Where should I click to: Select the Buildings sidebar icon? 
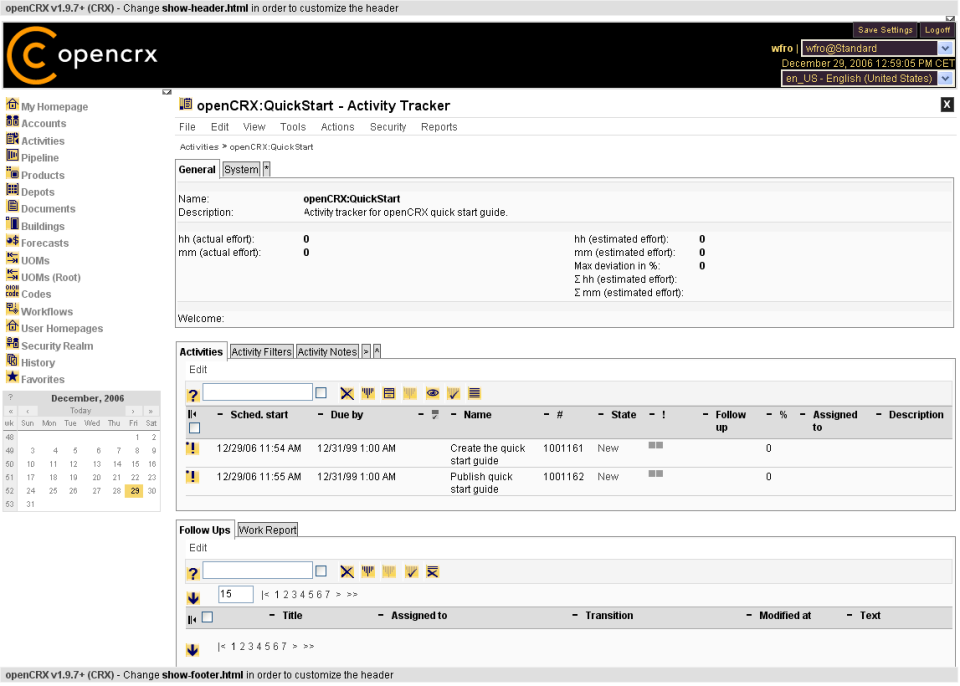click(x=12, y=224)
